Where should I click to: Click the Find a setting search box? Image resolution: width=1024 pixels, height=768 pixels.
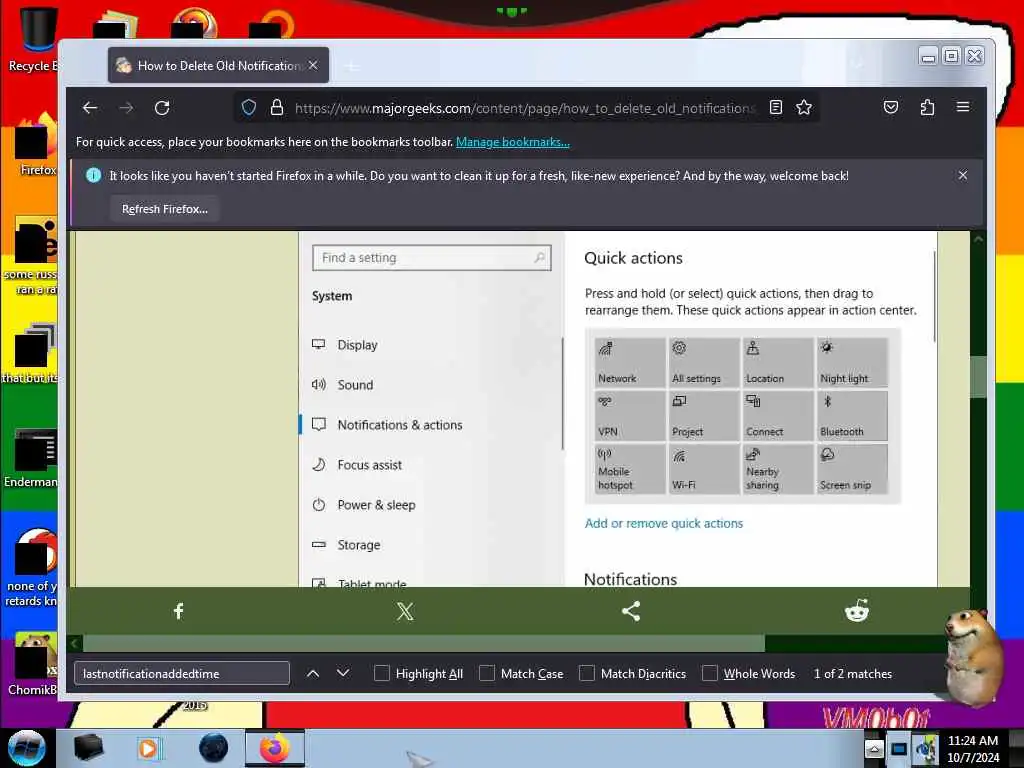(x=432, y=258)
